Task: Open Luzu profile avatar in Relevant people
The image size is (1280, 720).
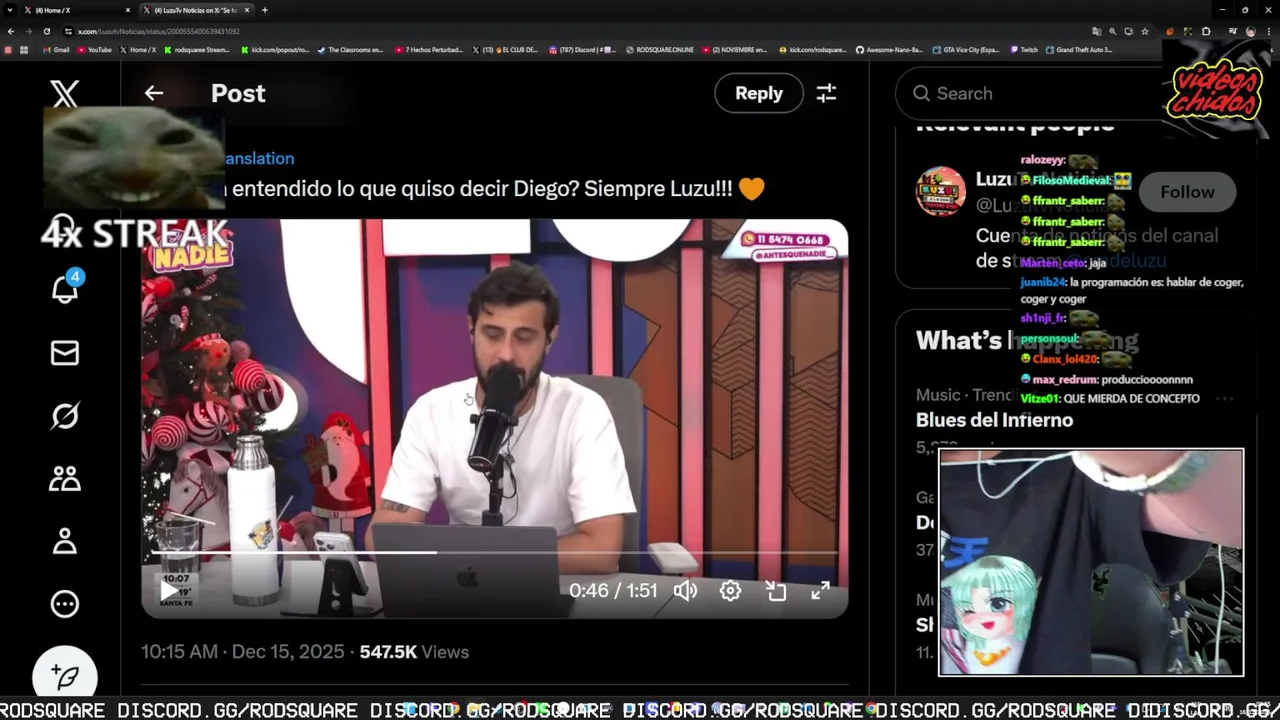Action: pyautogui.click(x=941, y=191)
